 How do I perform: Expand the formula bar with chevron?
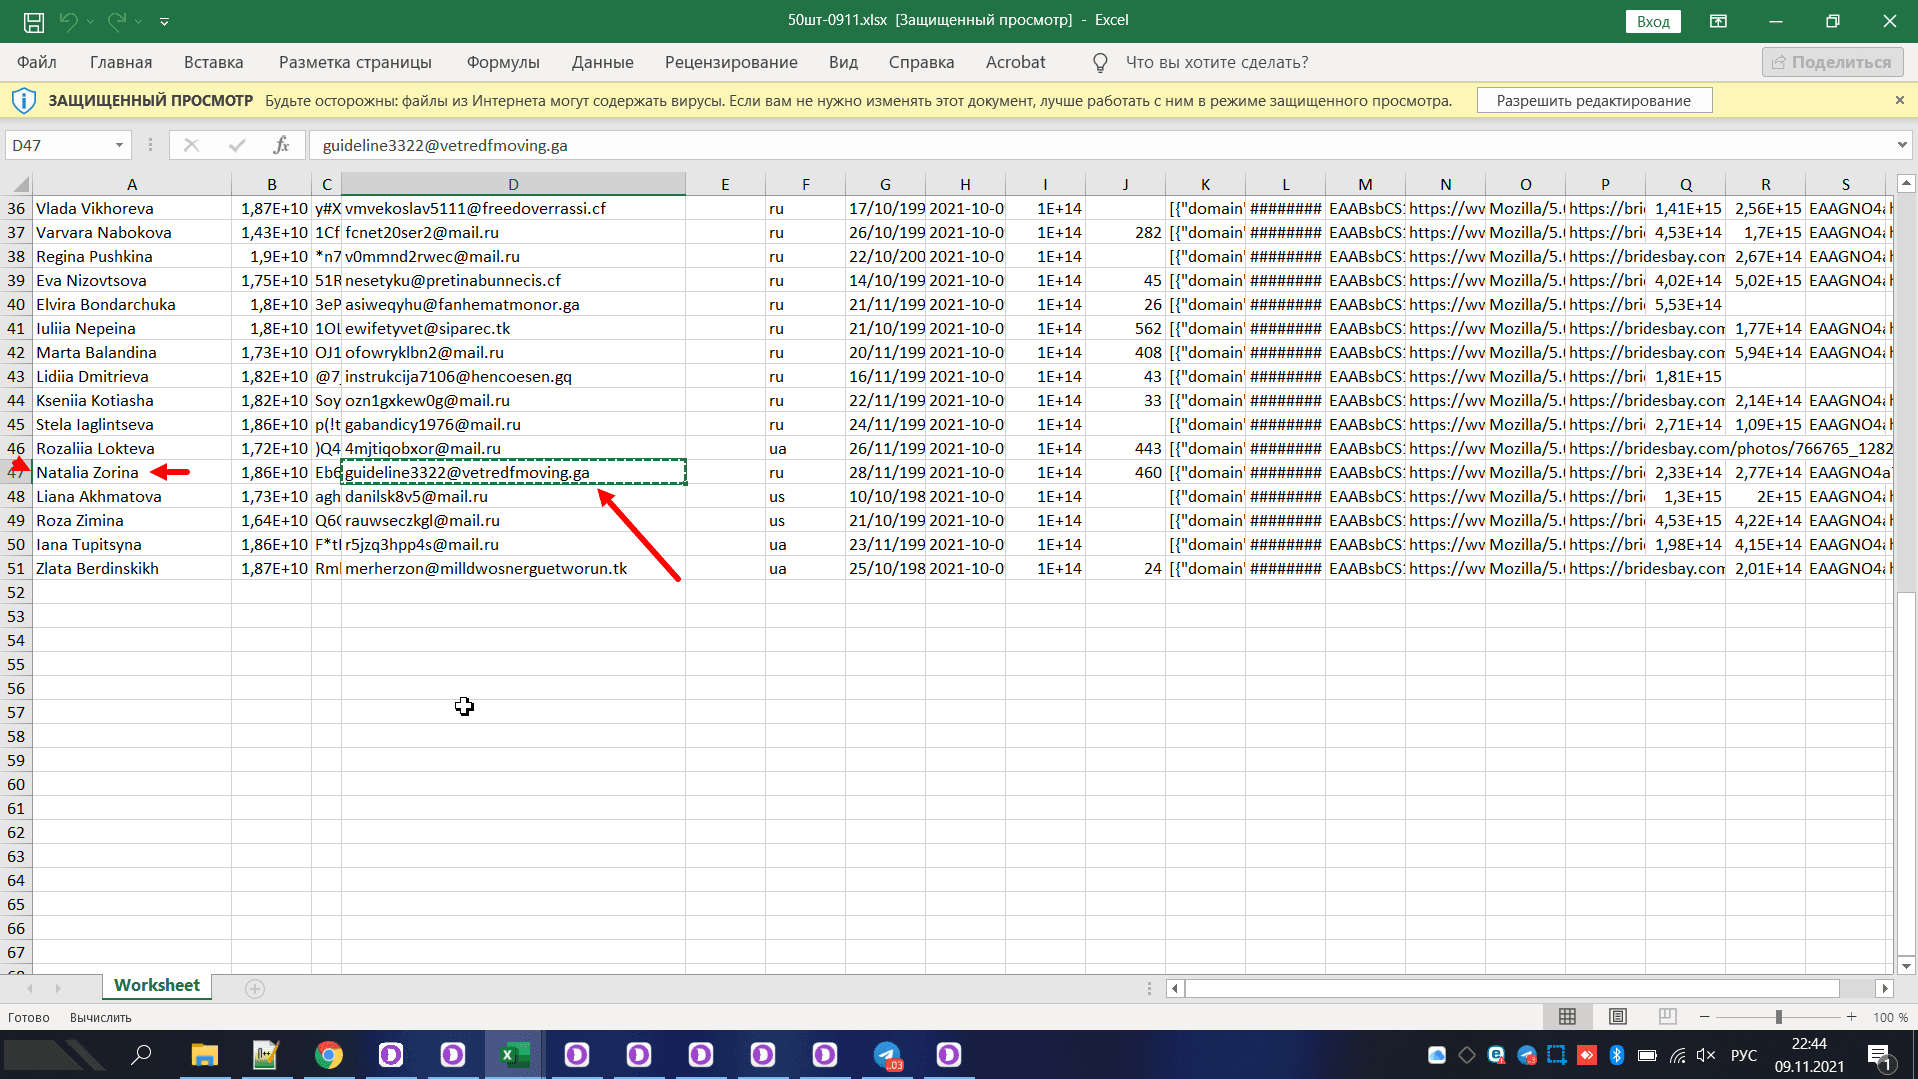coord(1901,145)
